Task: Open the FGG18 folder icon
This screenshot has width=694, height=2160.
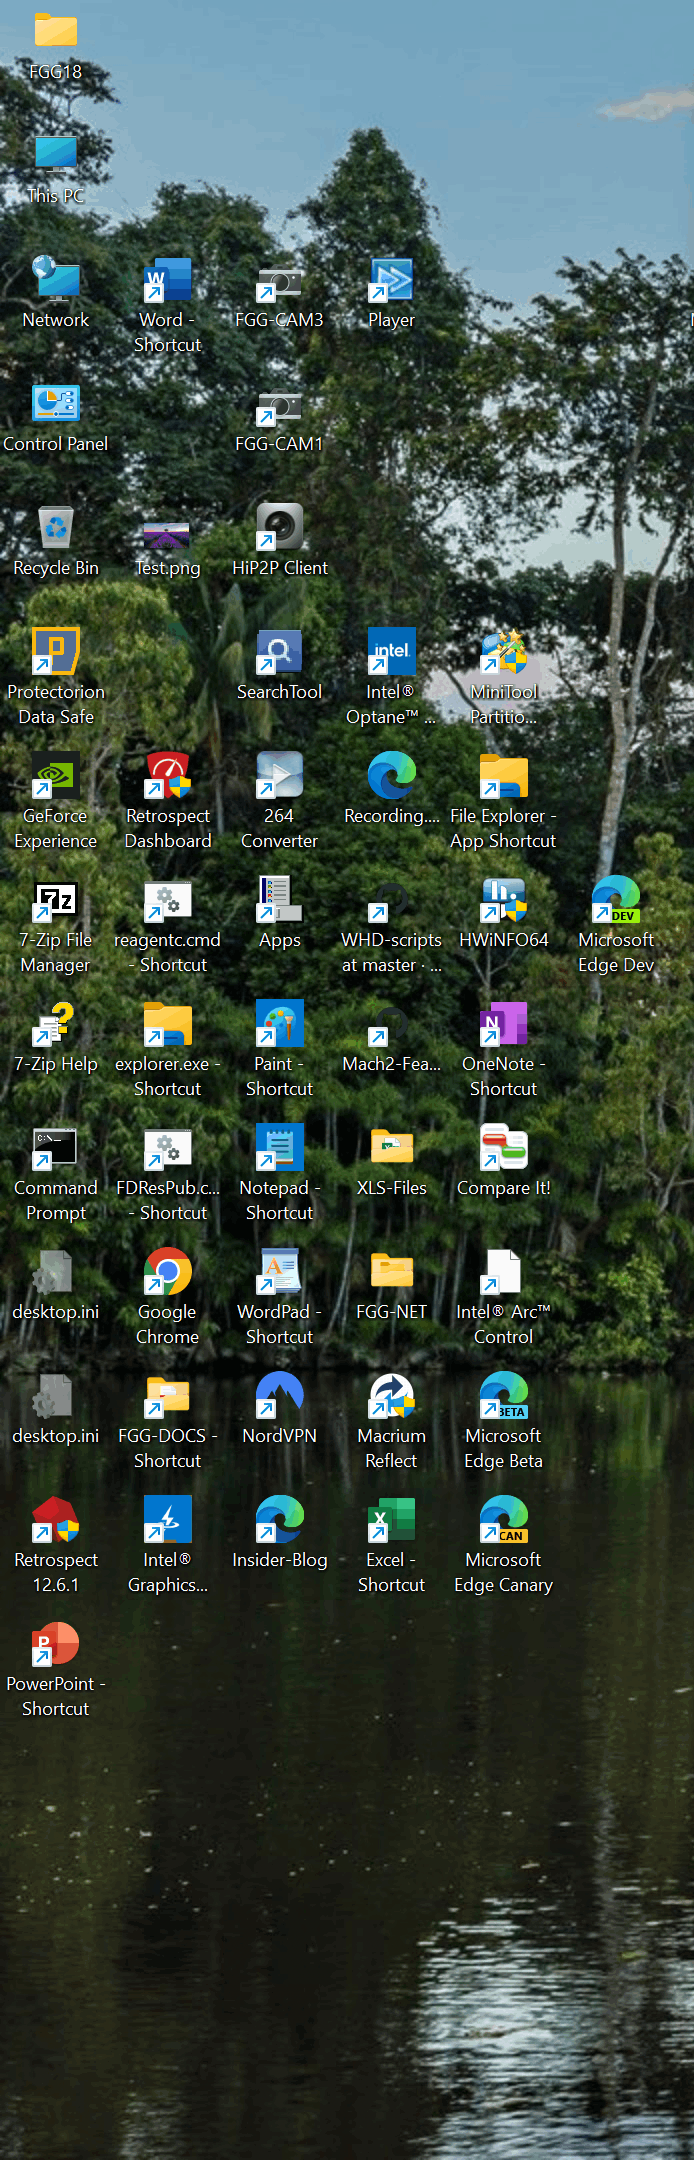Action: pos(56,31)
